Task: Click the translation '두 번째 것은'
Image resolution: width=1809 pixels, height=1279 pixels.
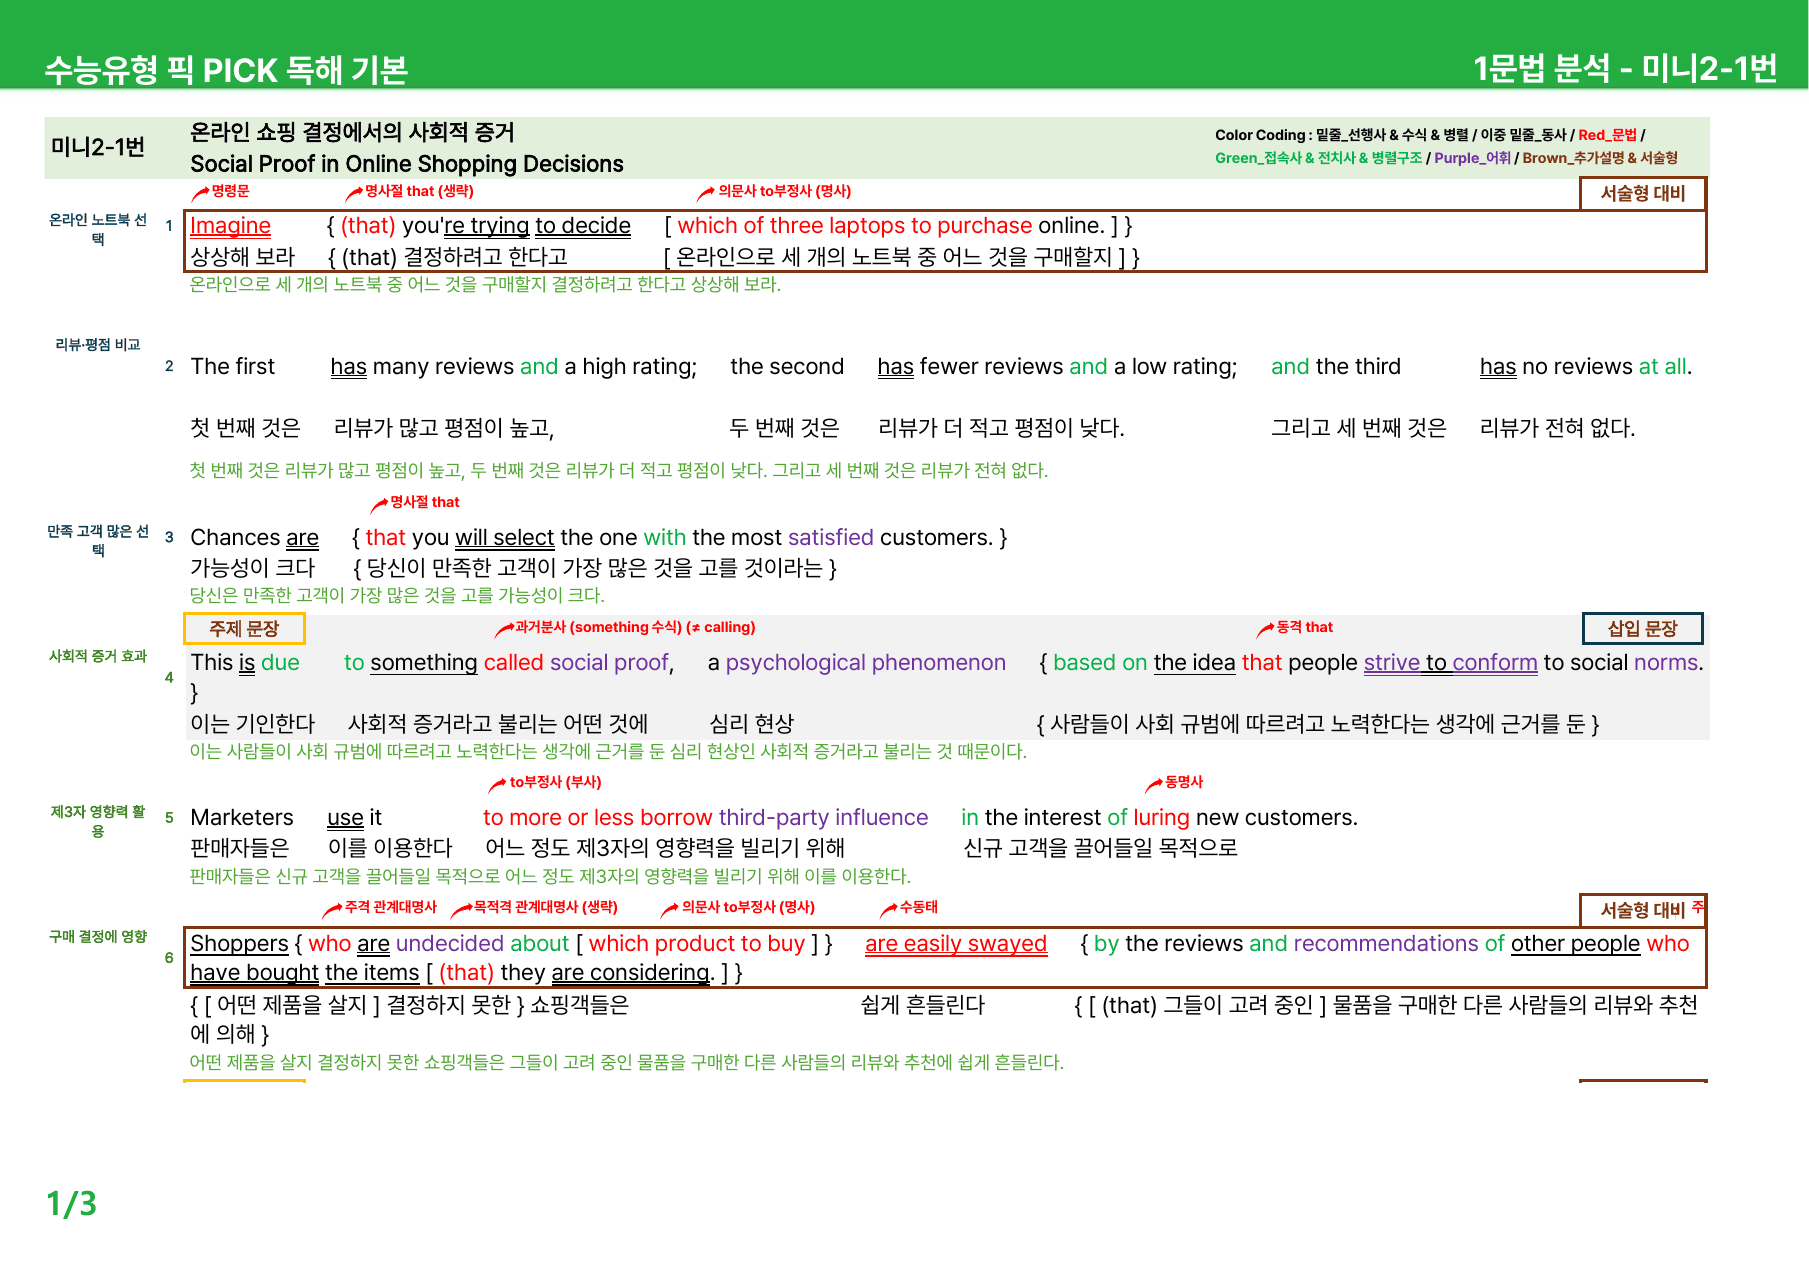Action: coord(785,428)
